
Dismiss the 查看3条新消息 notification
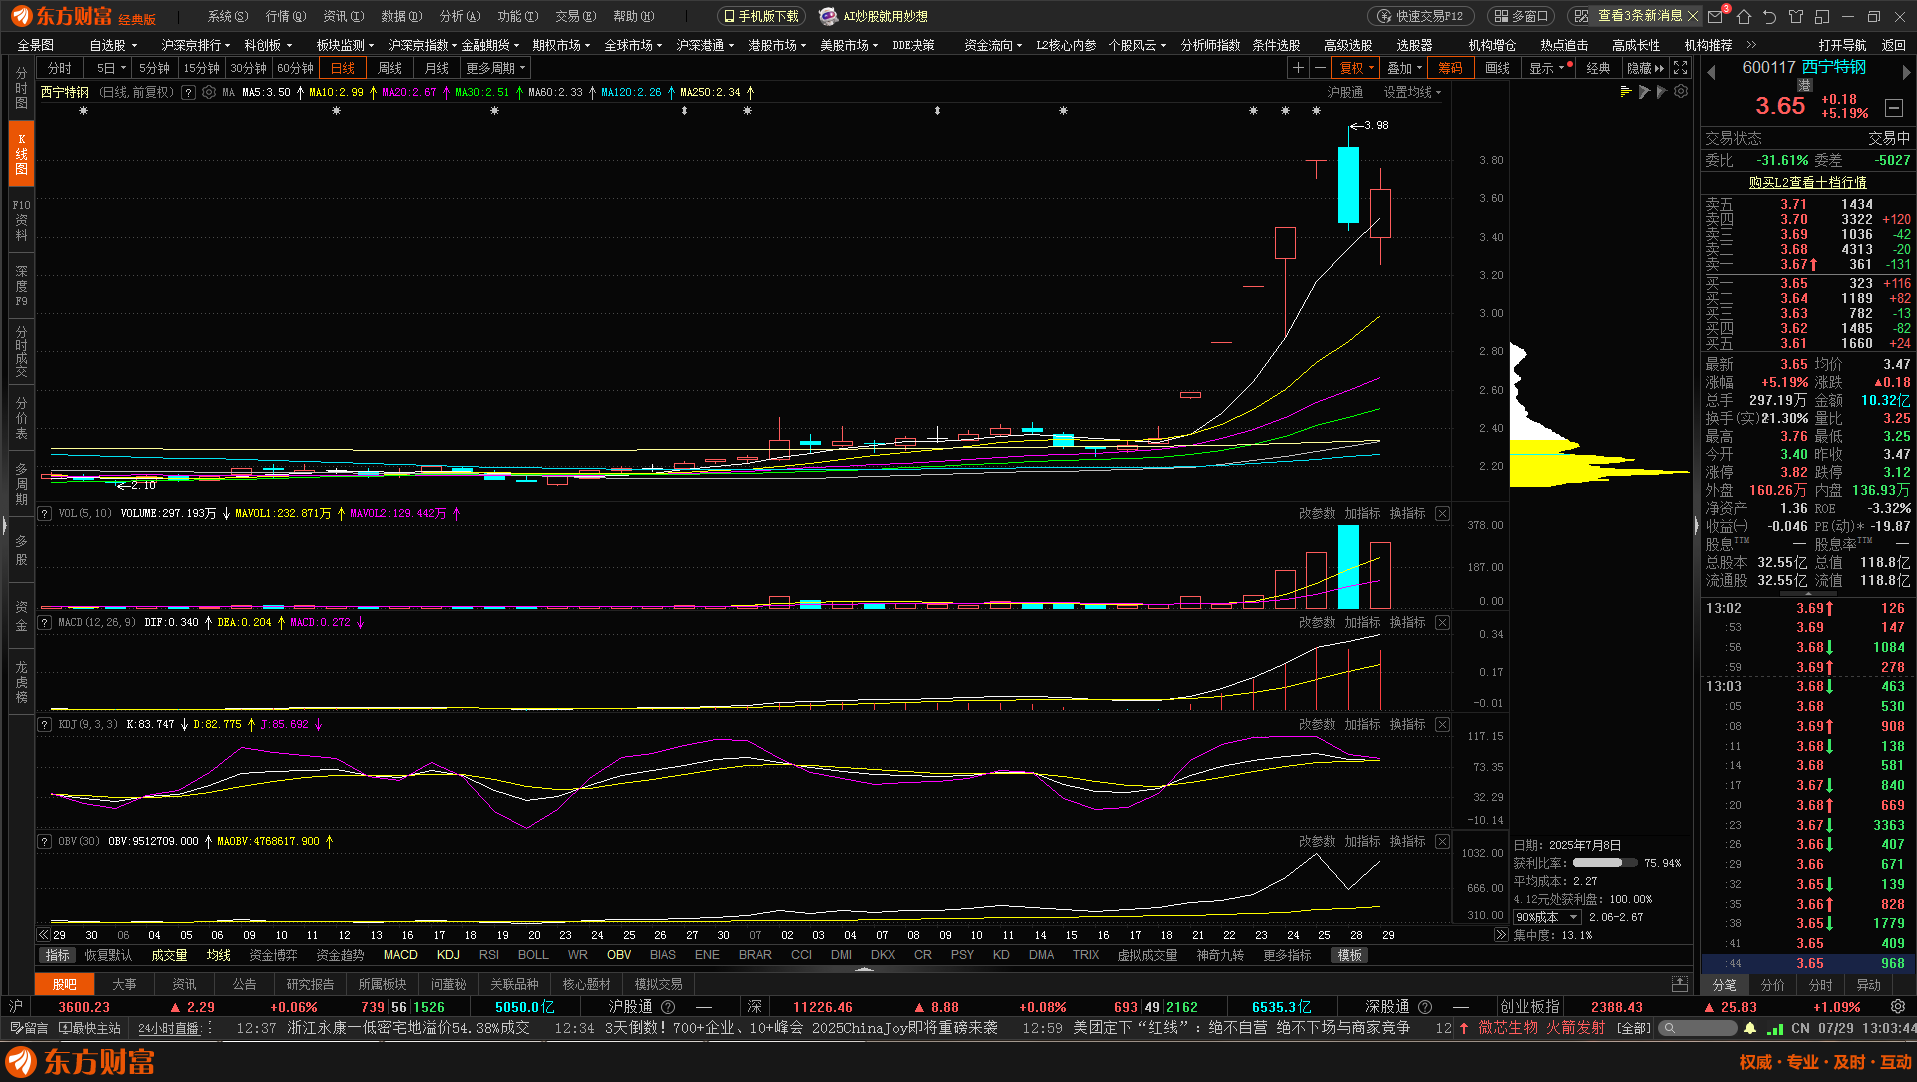point(1693,16)
